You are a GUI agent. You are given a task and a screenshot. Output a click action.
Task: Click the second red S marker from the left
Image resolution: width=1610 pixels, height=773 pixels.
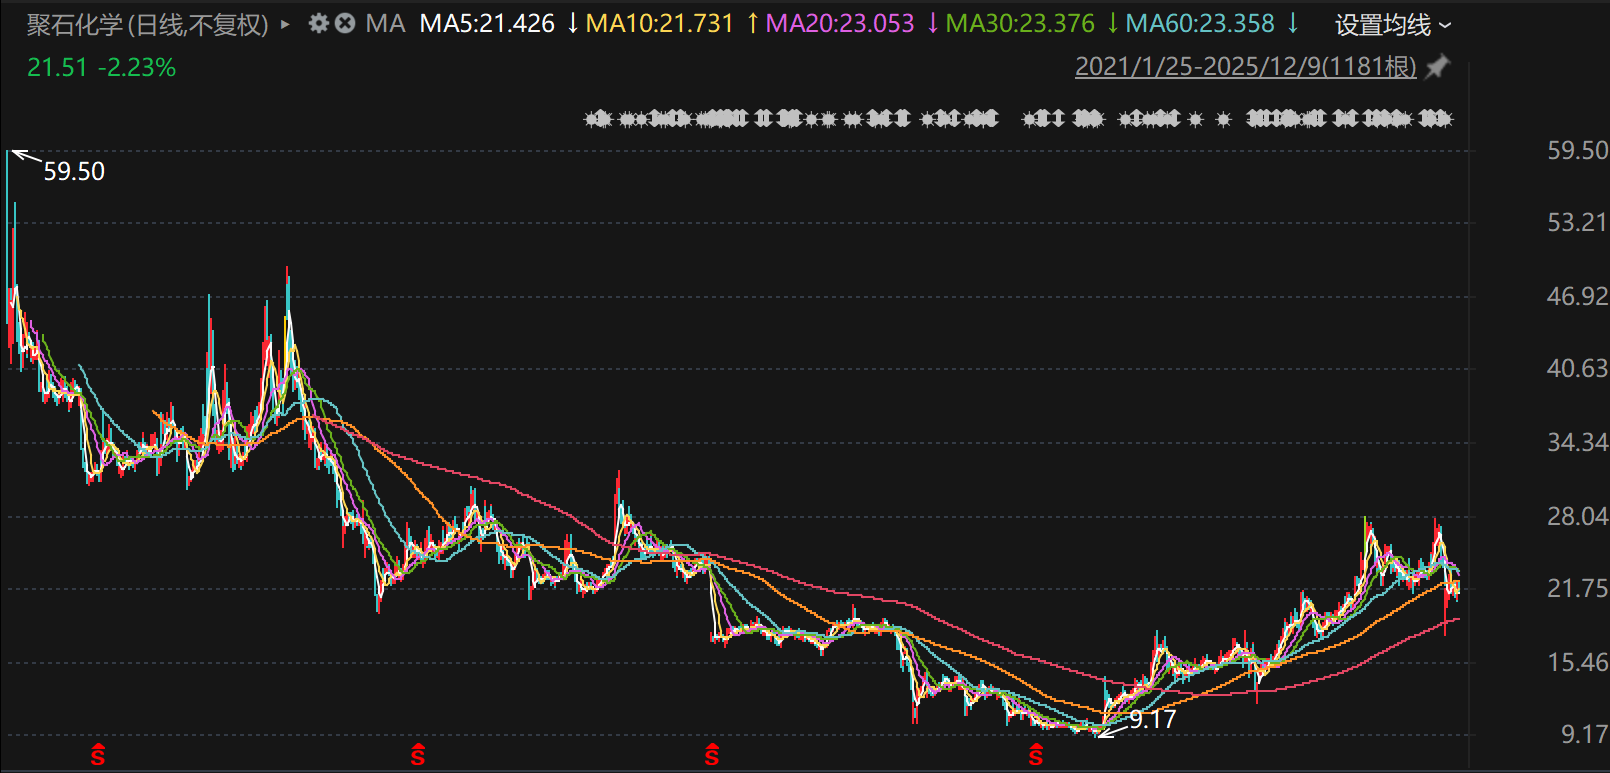pos(418,755)
